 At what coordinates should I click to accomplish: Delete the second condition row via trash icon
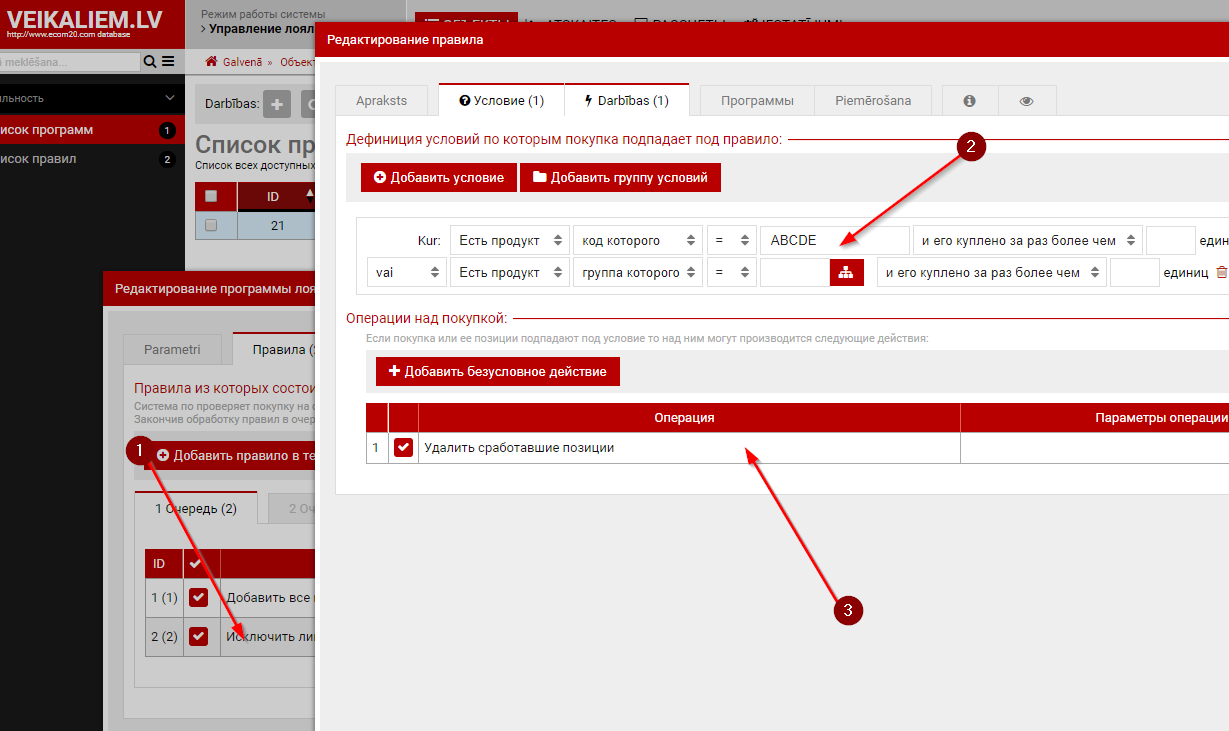point(1221,273)
